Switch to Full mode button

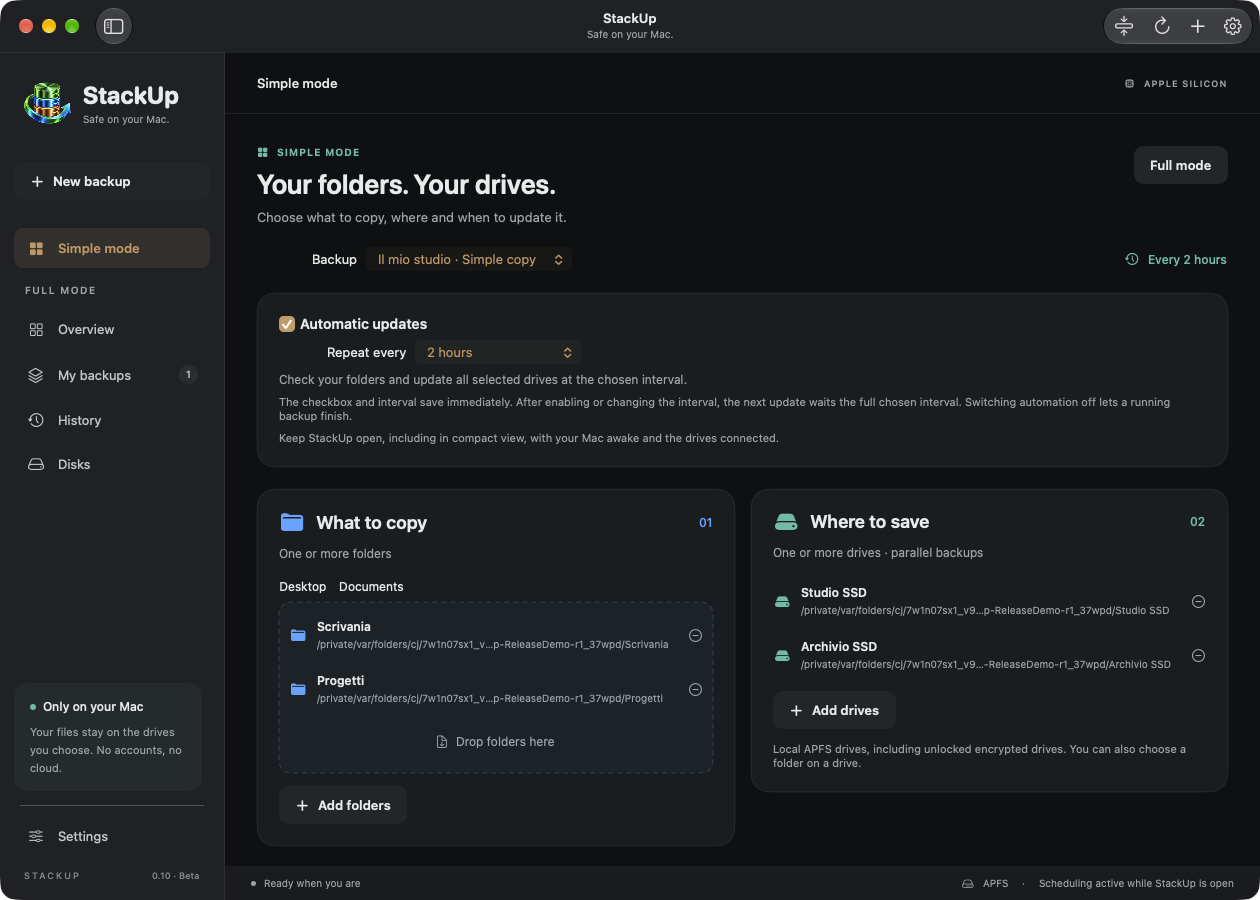1180,165
